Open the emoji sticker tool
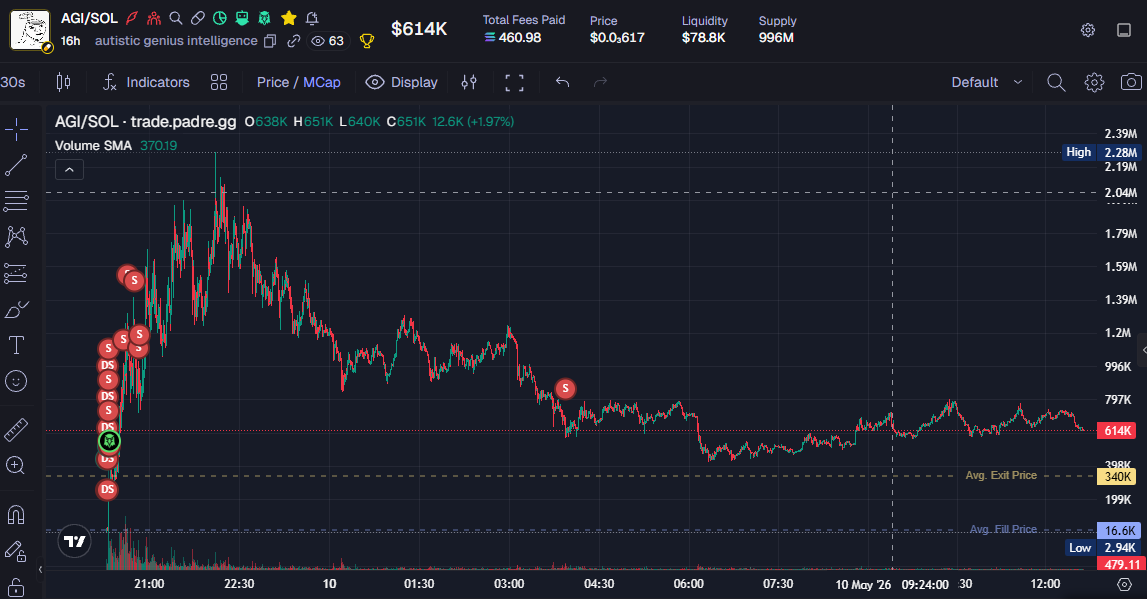The width and height of the screenshot is (1147, 599). pos(16,381)
